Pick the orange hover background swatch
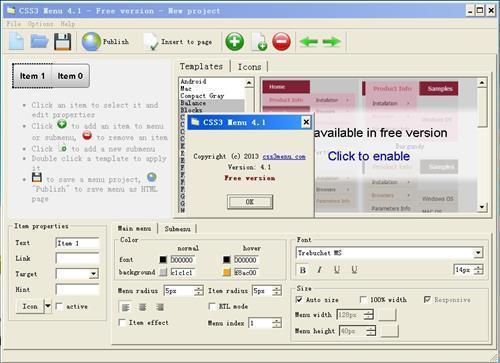Image resolution: width=500 pixels, height=363 pixels. (227, 272)
